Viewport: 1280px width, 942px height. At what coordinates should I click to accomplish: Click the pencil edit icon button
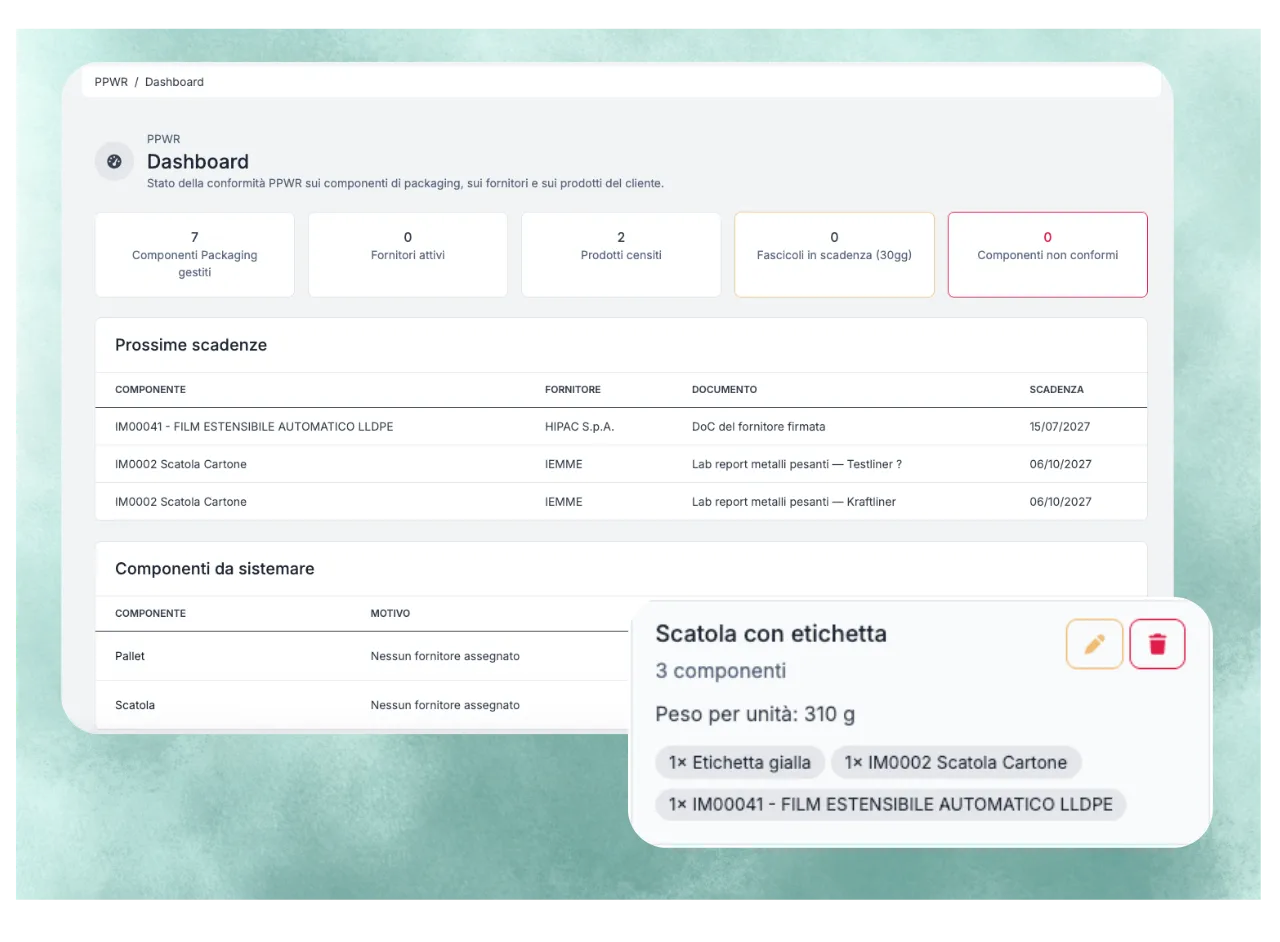tap(1094, 644)
